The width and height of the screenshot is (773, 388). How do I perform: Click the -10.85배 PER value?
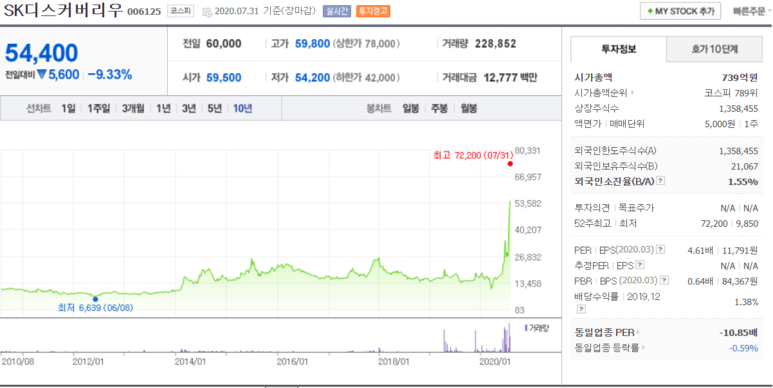738,332
